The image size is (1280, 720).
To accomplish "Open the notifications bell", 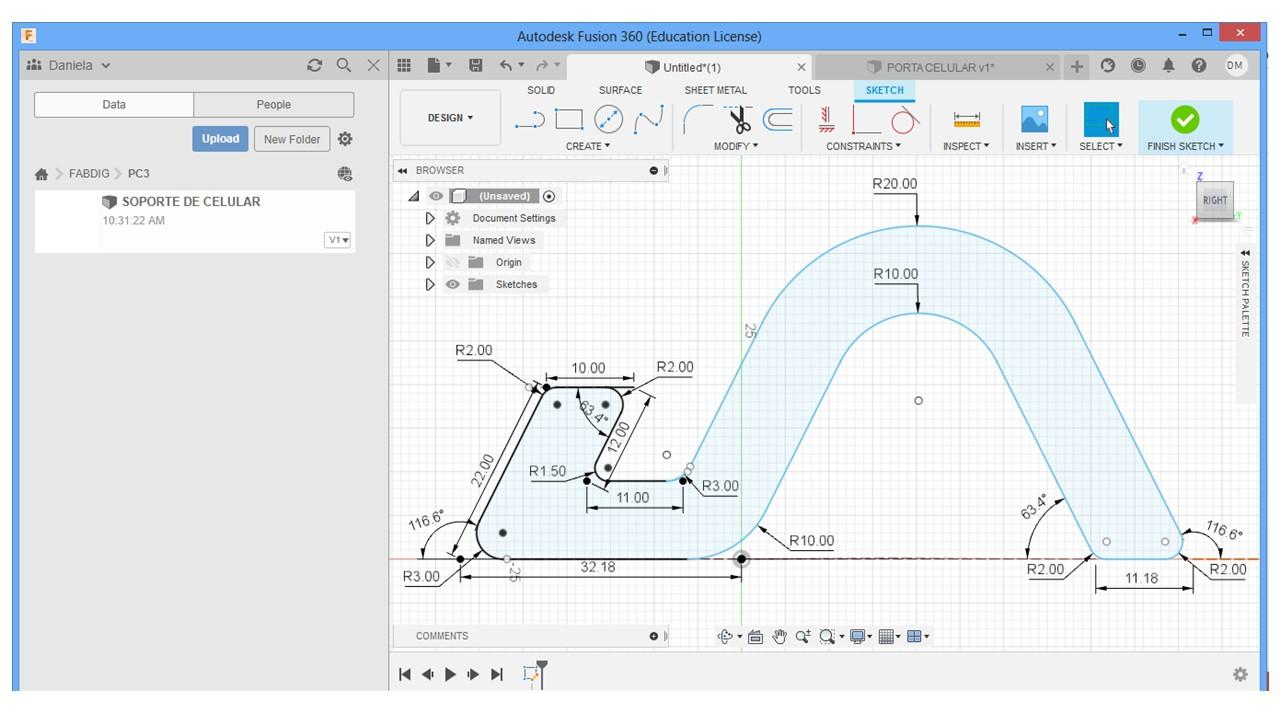I will pyautogui.click(x=1168, y=66).
